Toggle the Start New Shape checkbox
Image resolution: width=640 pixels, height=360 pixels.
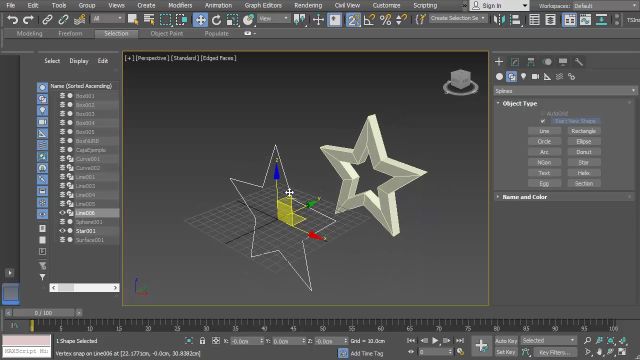point(542,121)
